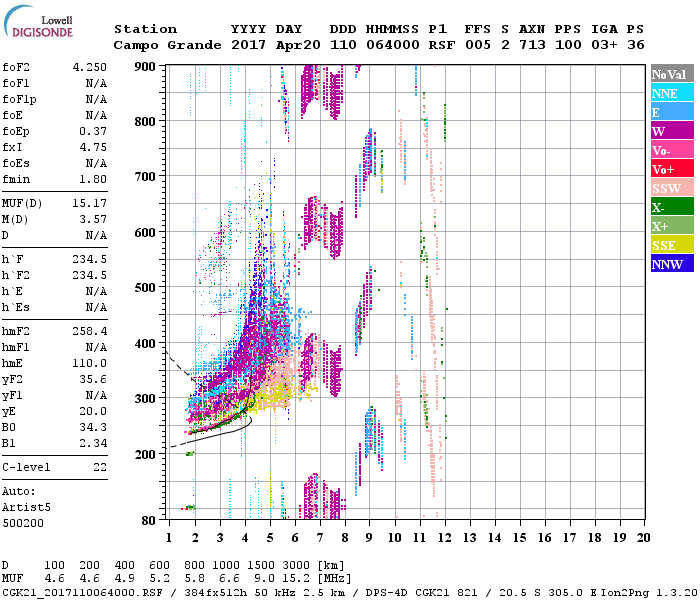
Task: Click the AXN value 713
Action: coord(532,45)
